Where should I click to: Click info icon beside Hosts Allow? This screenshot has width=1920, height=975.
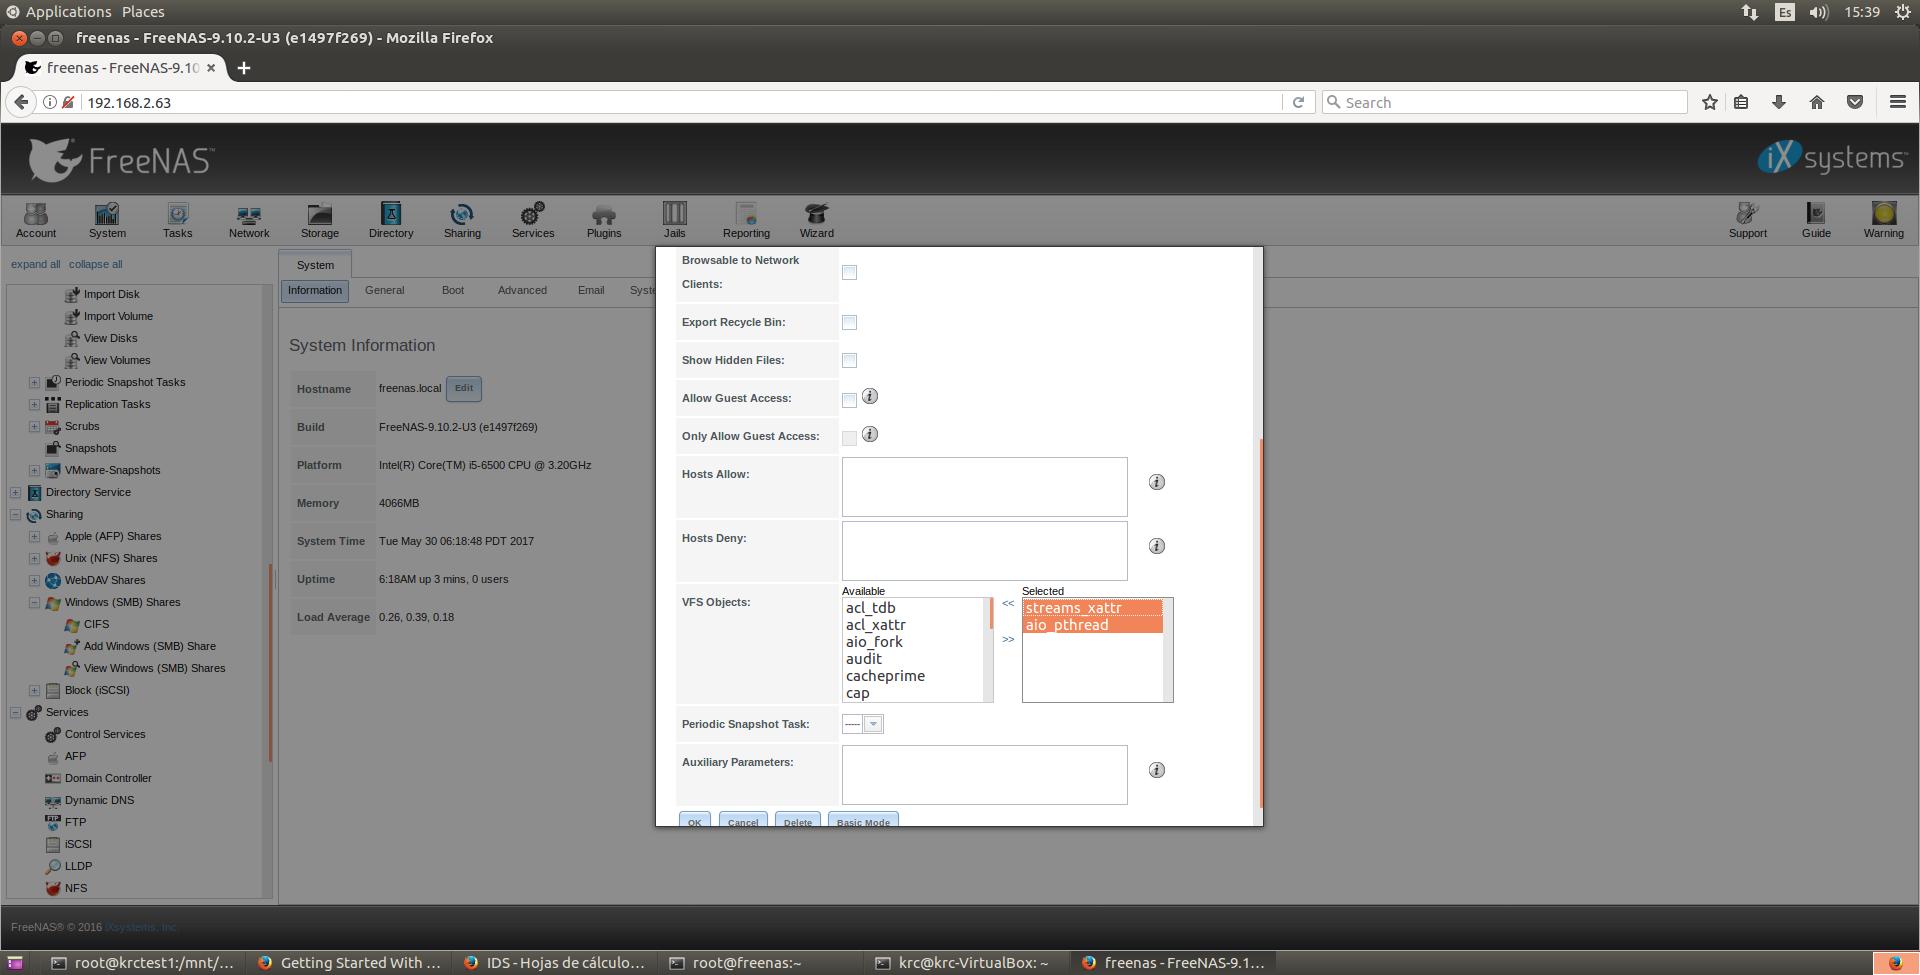[1157, 482]
